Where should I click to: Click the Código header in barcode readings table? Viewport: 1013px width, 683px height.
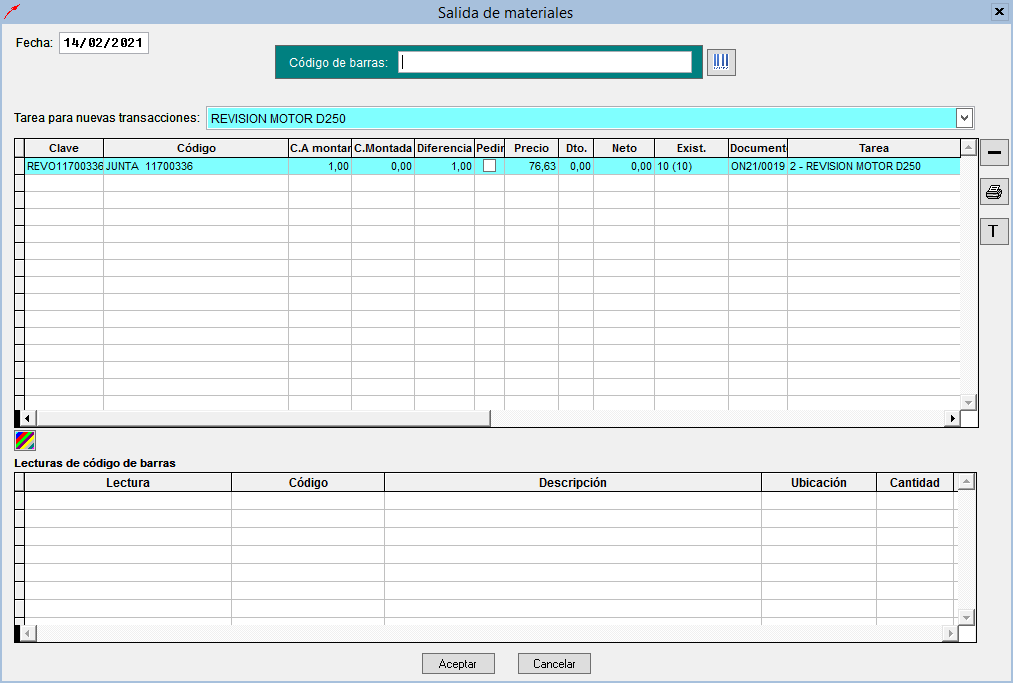point(308,483)
